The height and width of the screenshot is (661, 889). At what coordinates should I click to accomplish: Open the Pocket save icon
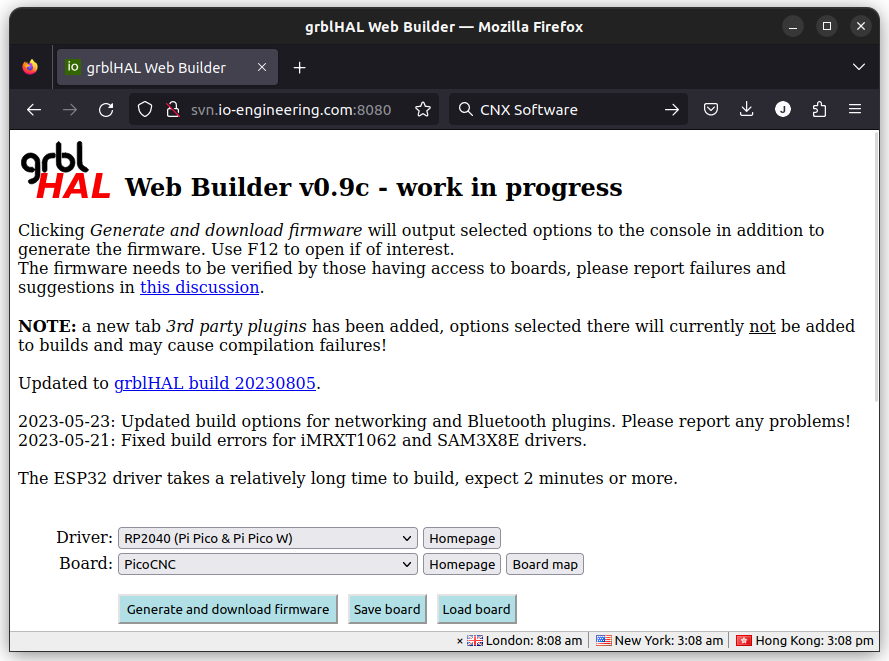click(x=711, y=109)
